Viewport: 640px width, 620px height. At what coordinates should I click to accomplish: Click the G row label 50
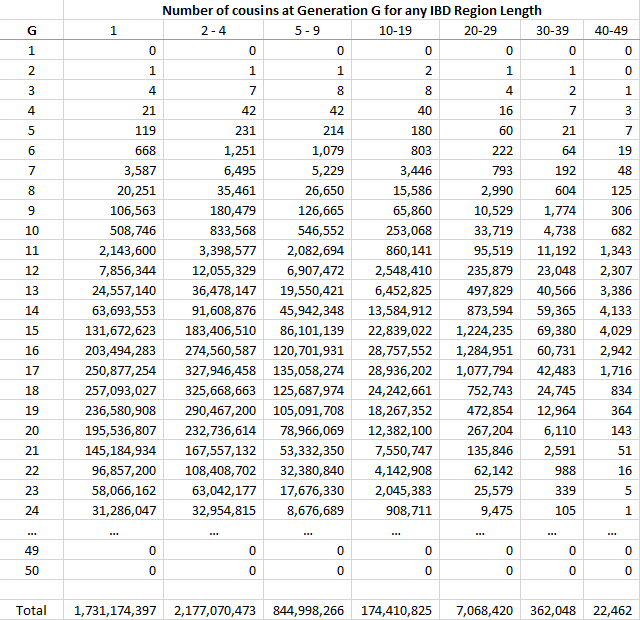pos(31,570)
